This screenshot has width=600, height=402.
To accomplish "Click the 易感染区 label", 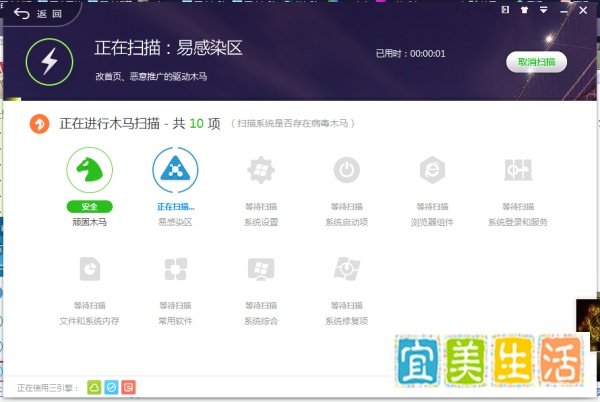I will coord(175,222).
